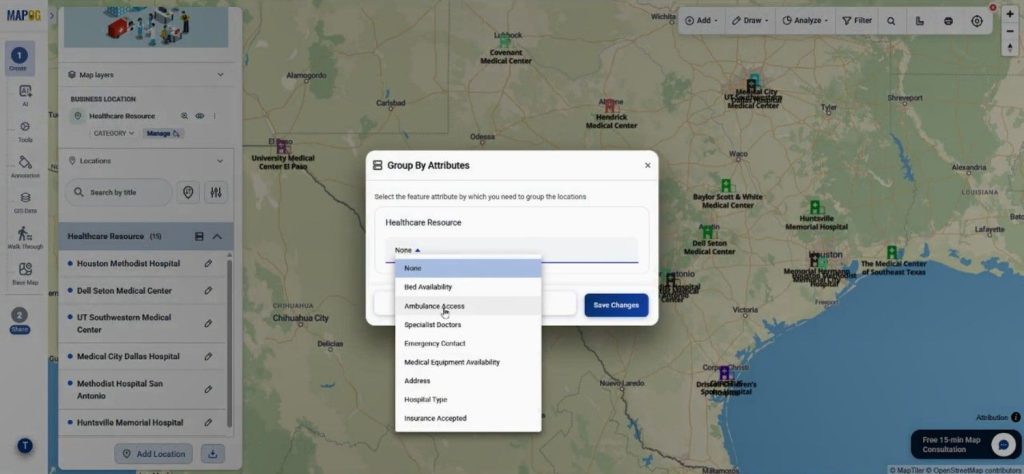Viewport: 1024px width, 474px height.
Task: Click group-by icon in Healthcare Resource header
Action: pos(199,236)
